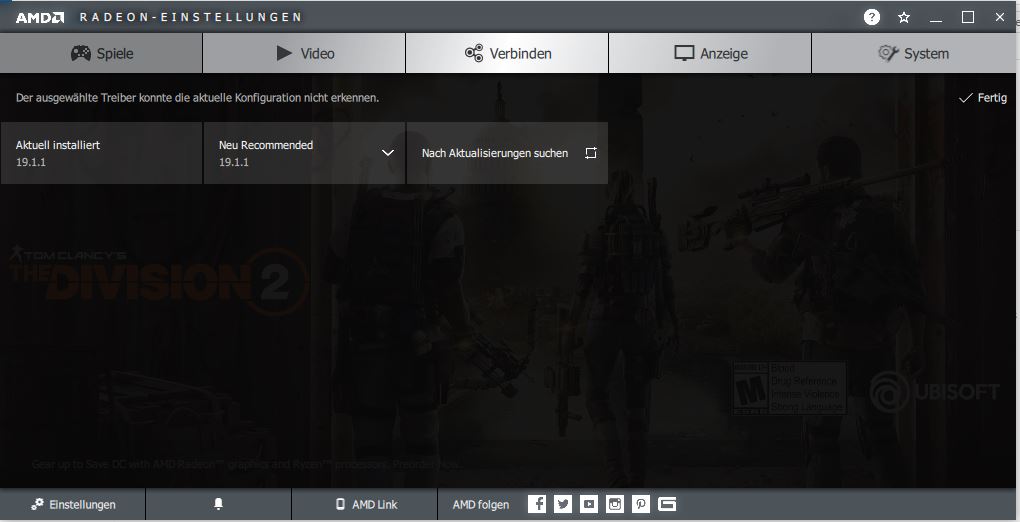1020x522 pixels.
Task: Click Nach Aktualisierungen suchen
Action: 507,153
